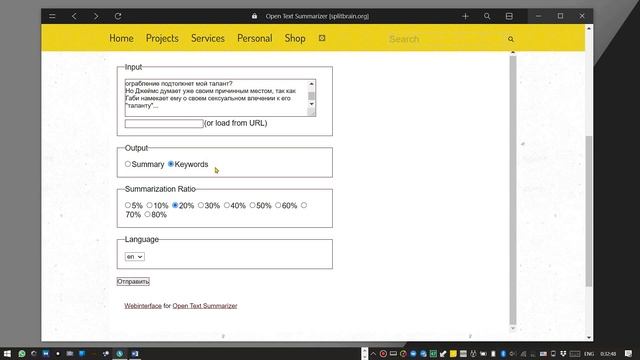This screenshot has height=360, width=640.
Task: Choose 50% summarization ratio
Action: [252, 205]
